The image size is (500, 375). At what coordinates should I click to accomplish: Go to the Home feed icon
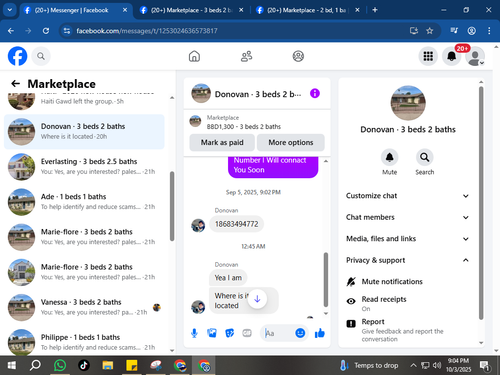(194, 56)
